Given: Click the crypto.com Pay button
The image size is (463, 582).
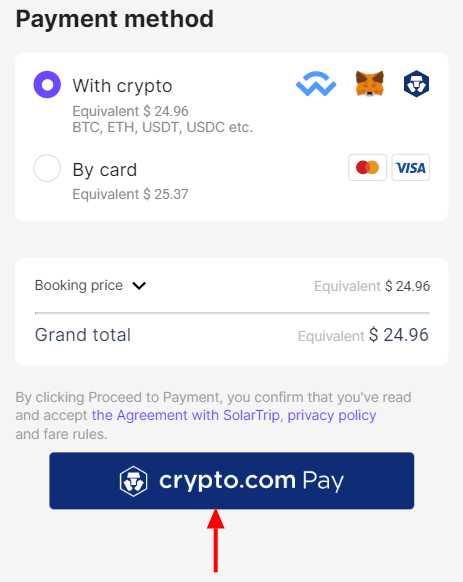Looking at the screenshot, I should click(232, 481).
